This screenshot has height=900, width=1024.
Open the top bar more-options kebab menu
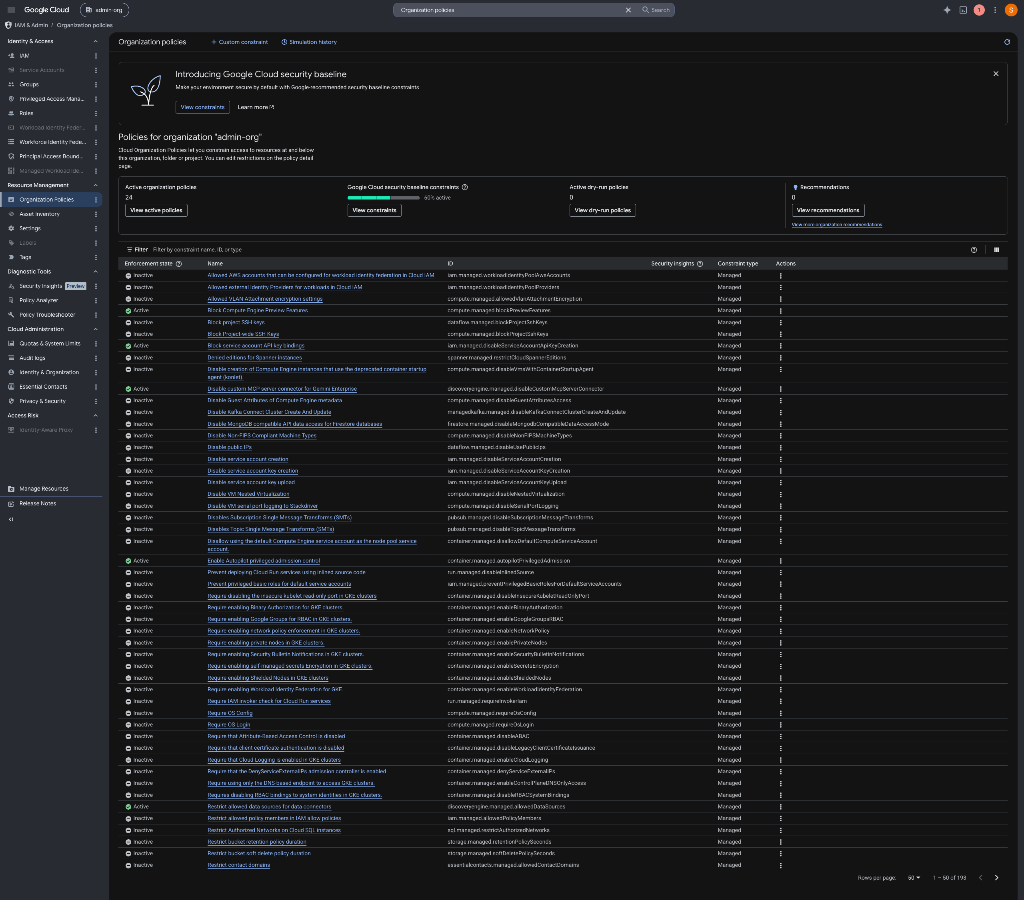pyautogui.click(x=995, y=10)
